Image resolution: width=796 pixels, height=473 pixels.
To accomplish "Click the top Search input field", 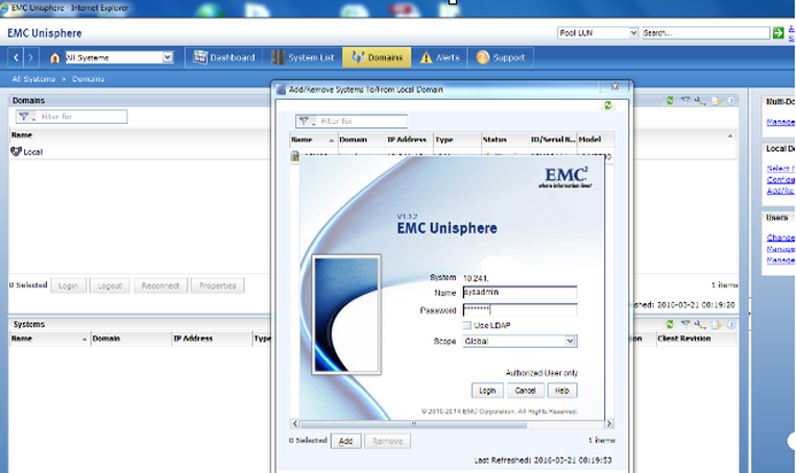I will [x=706, y=33].
